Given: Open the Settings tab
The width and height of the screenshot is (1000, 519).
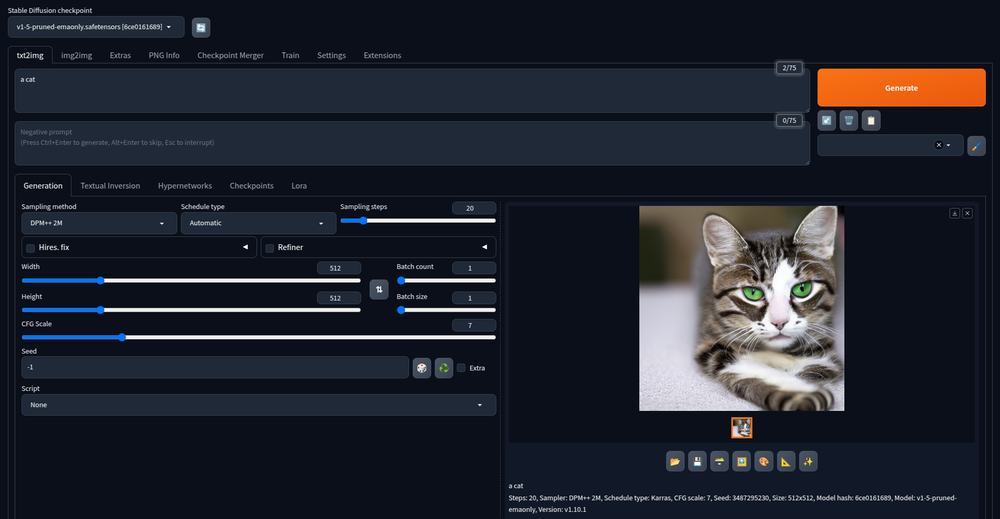Looking at the screenshot, I should [331, 55].
